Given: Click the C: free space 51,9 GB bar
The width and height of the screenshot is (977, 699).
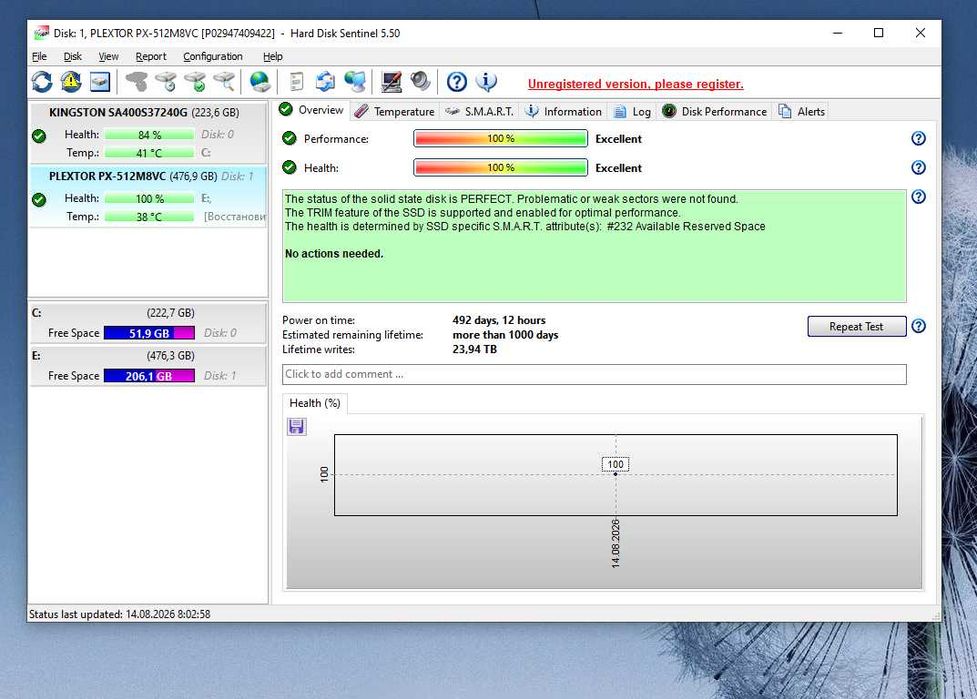Looking at the screenshot, I should click(x=149, y=333).
